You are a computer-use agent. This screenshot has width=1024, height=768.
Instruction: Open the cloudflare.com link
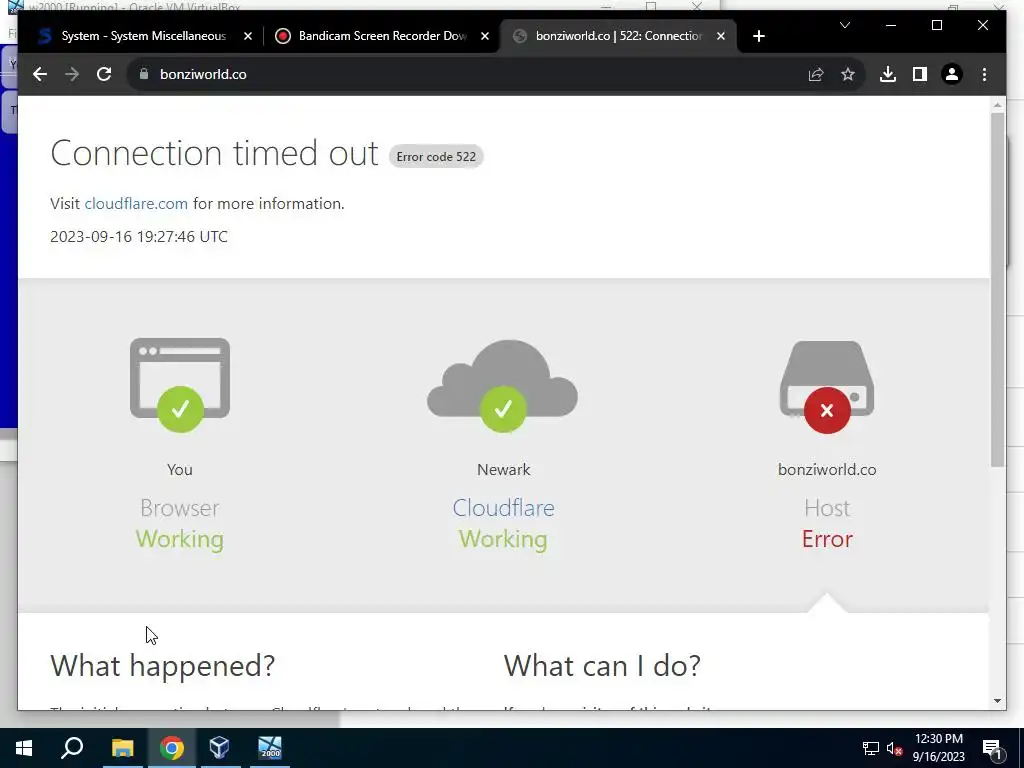coord(136,204)
